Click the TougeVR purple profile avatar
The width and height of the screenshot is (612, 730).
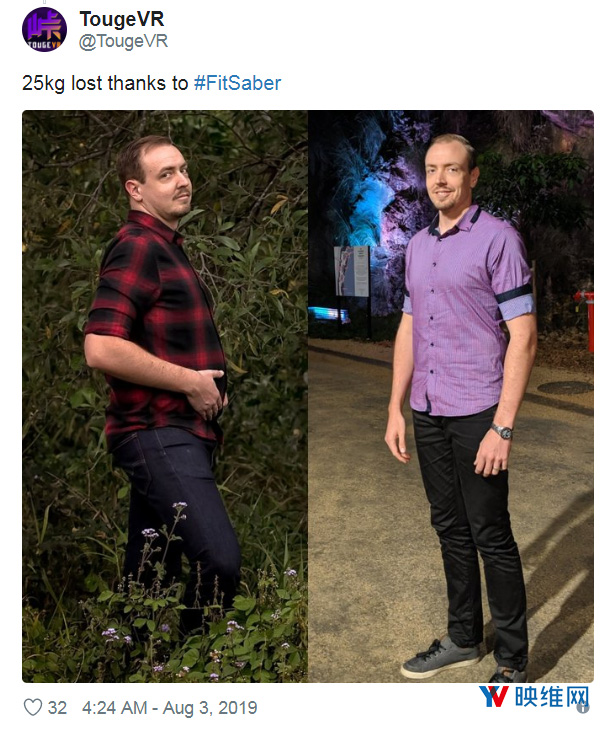(45, 29)
